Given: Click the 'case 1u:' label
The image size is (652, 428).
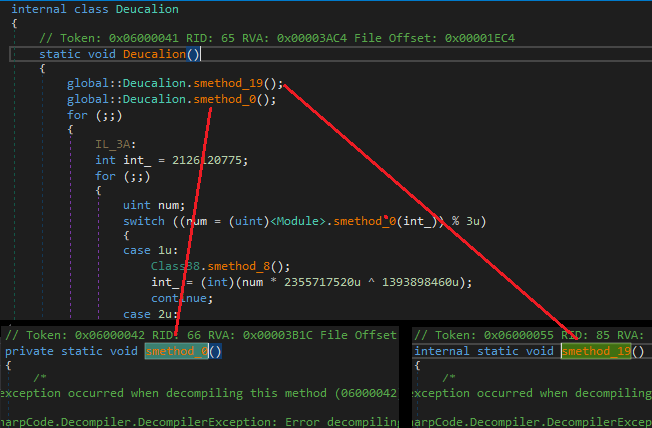Looking at the screenshot, I should point(151,250).
